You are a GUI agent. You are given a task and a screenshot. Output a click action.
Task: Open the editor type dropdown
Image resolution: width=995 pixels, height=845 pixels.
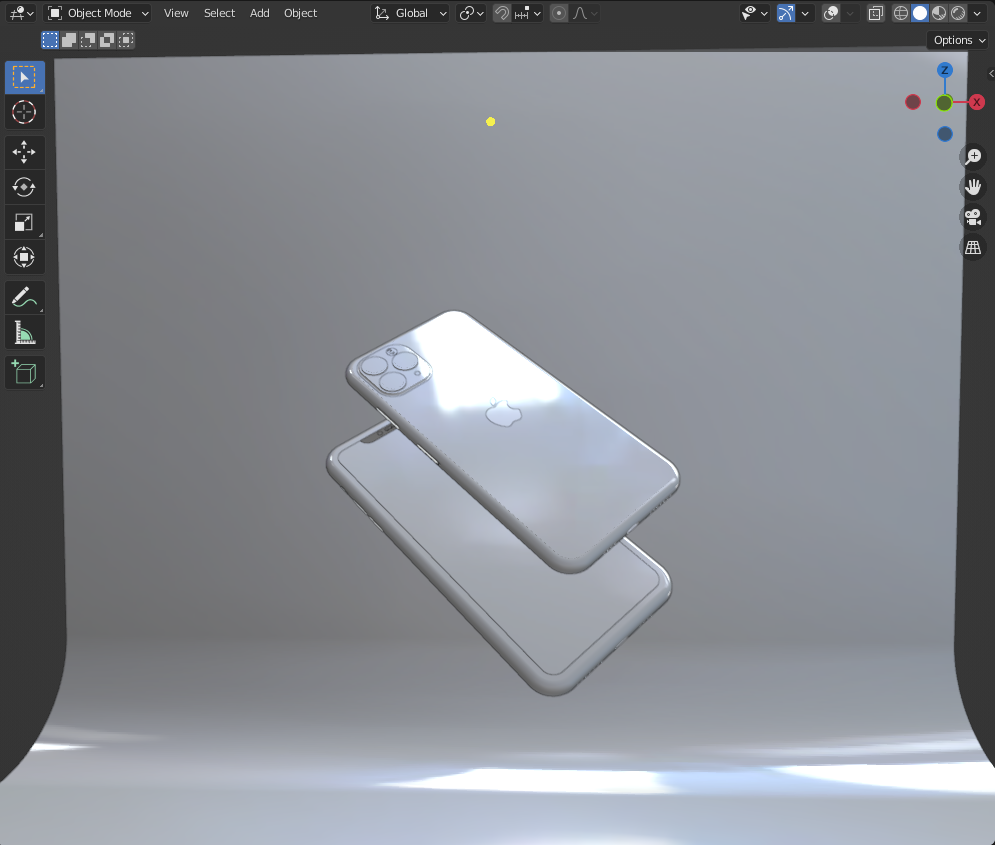pos(21,13)
